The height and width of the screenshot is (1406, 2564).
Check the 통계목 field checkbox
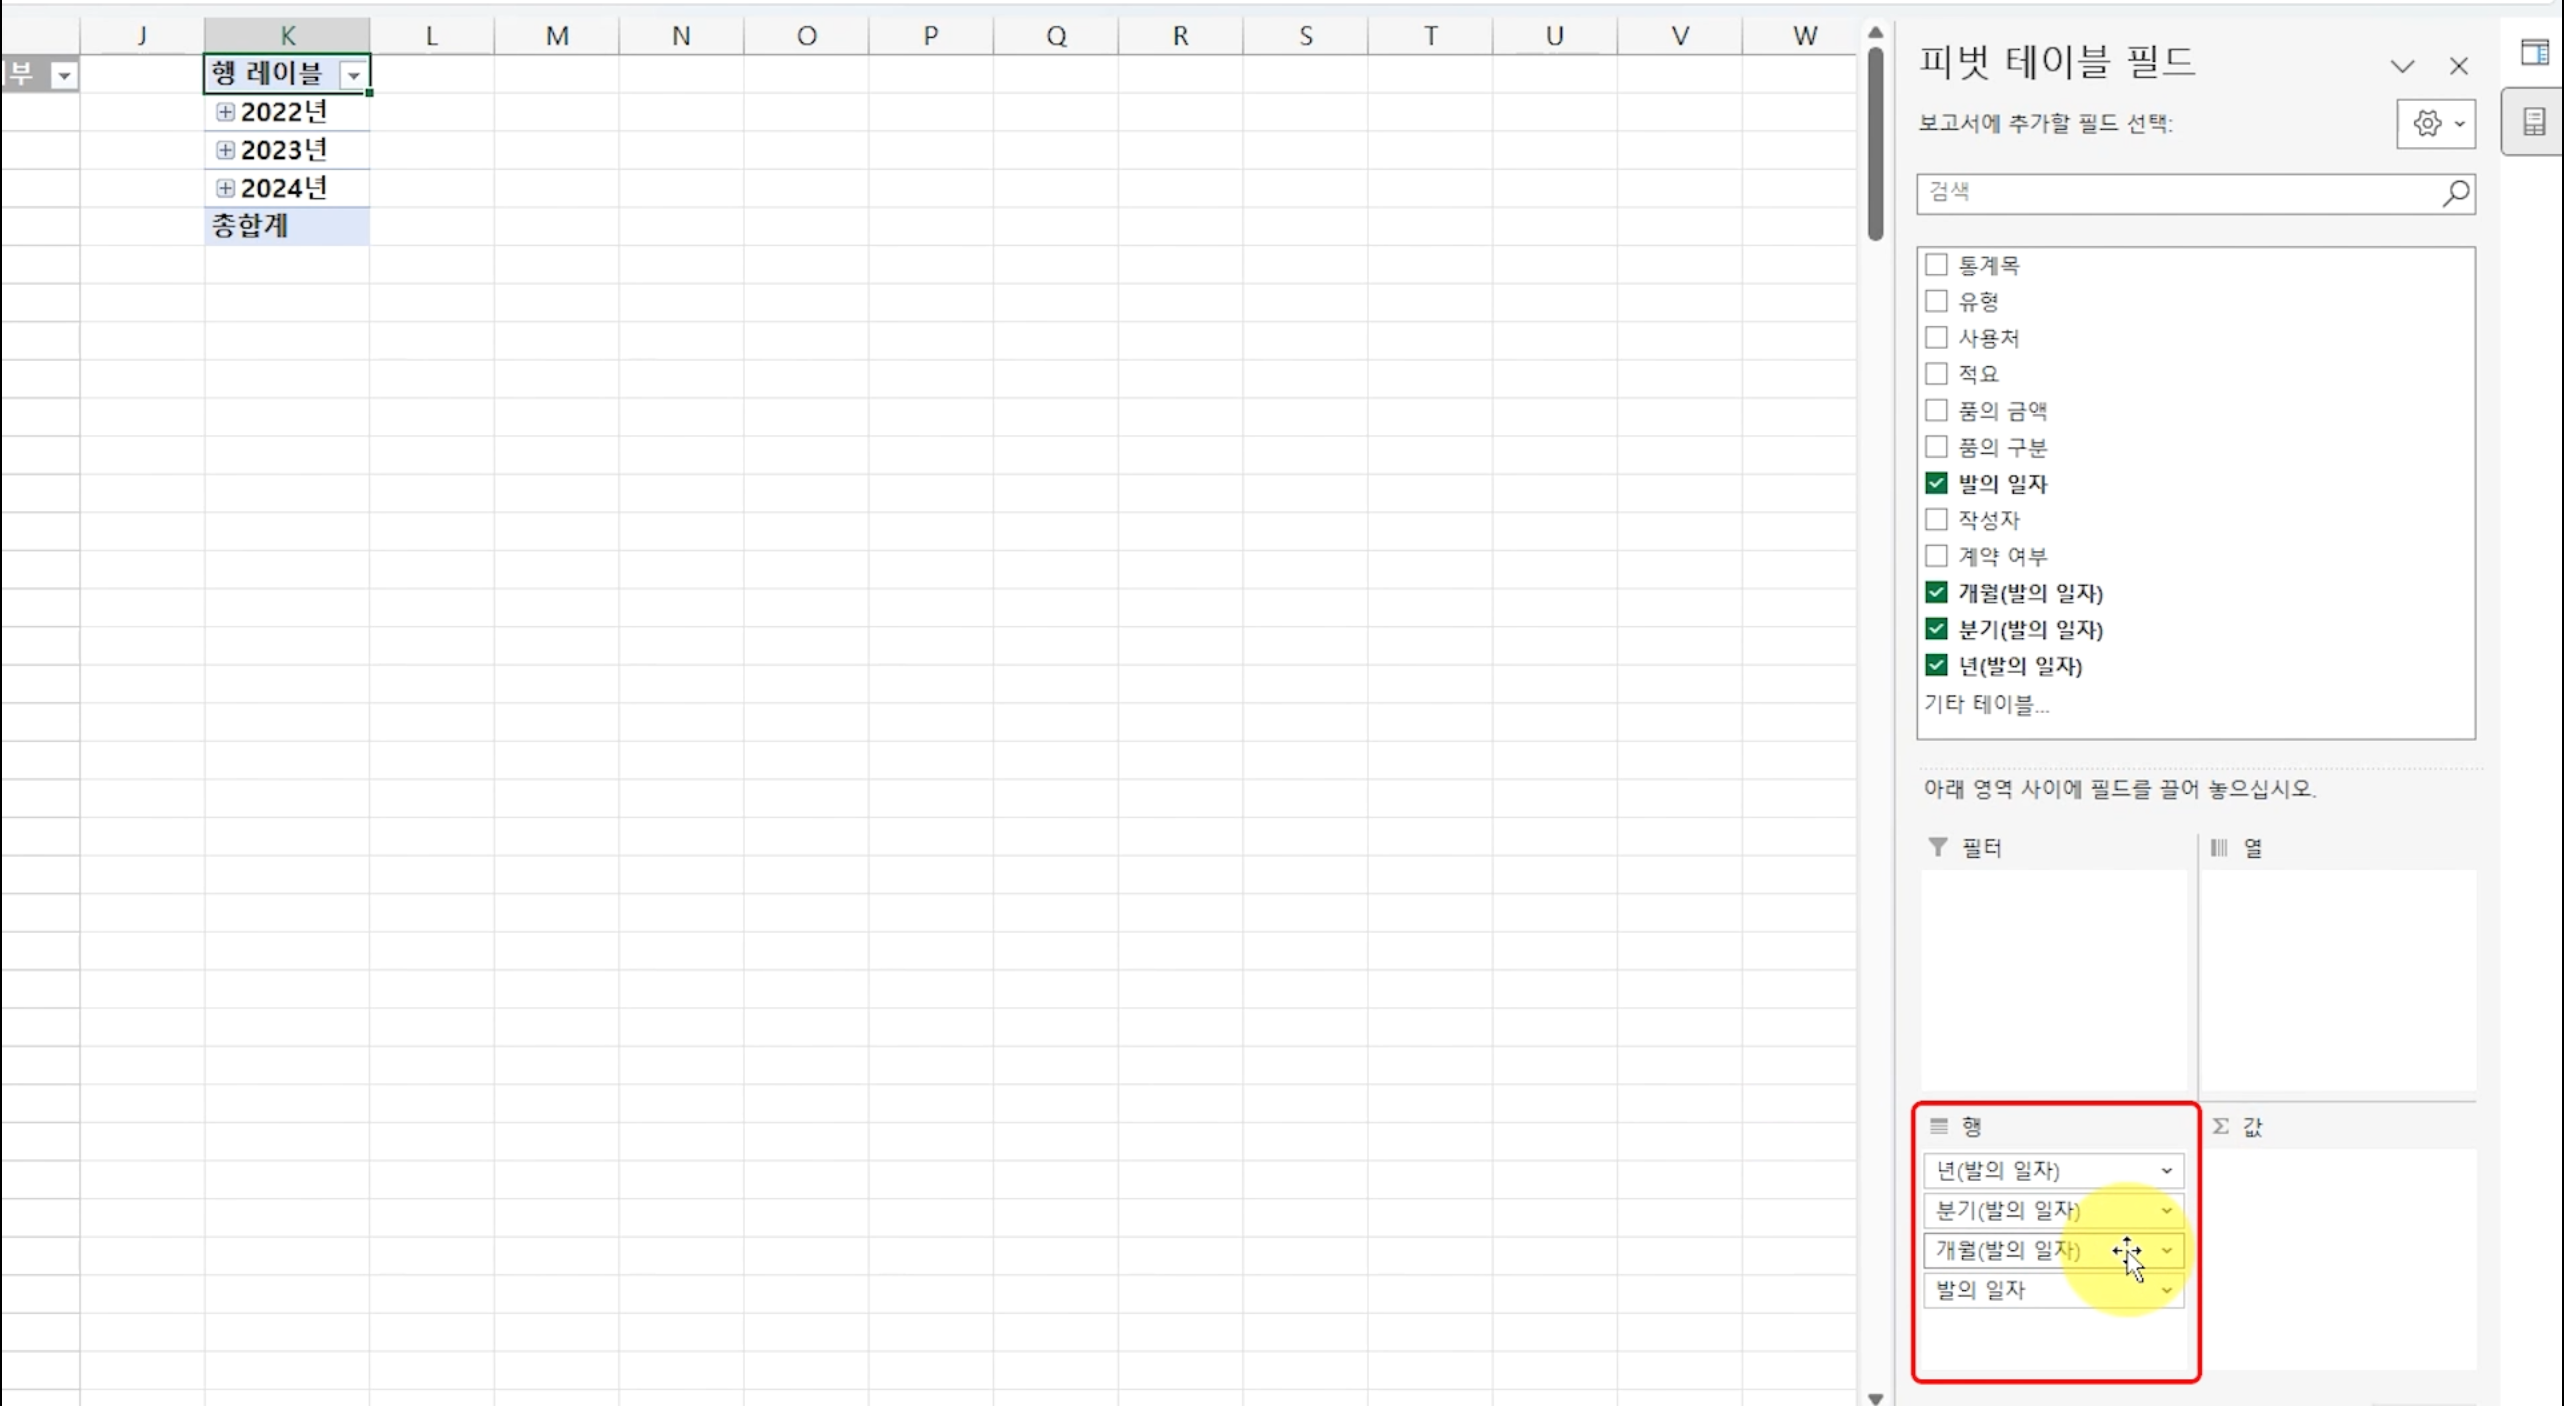coord(1936,265)
